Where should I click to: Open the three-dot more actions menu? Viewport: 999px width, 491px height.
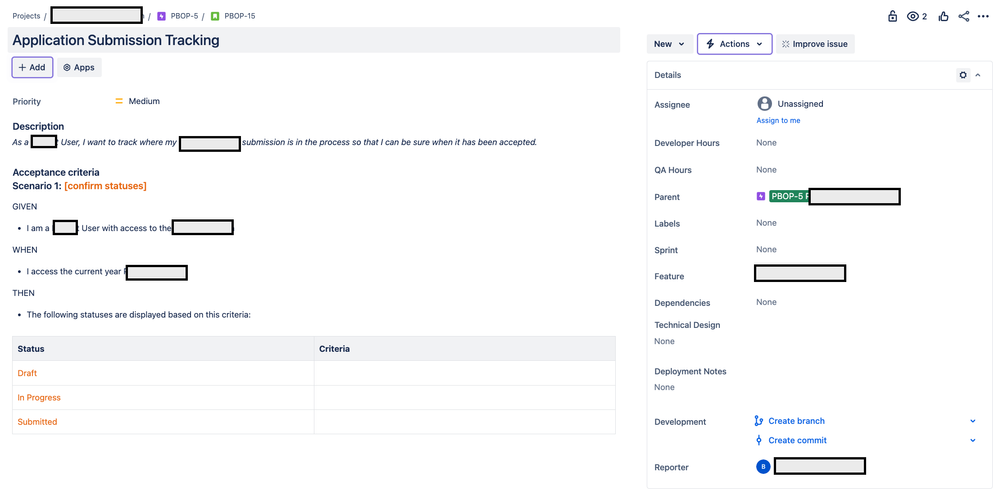point(983,17)
